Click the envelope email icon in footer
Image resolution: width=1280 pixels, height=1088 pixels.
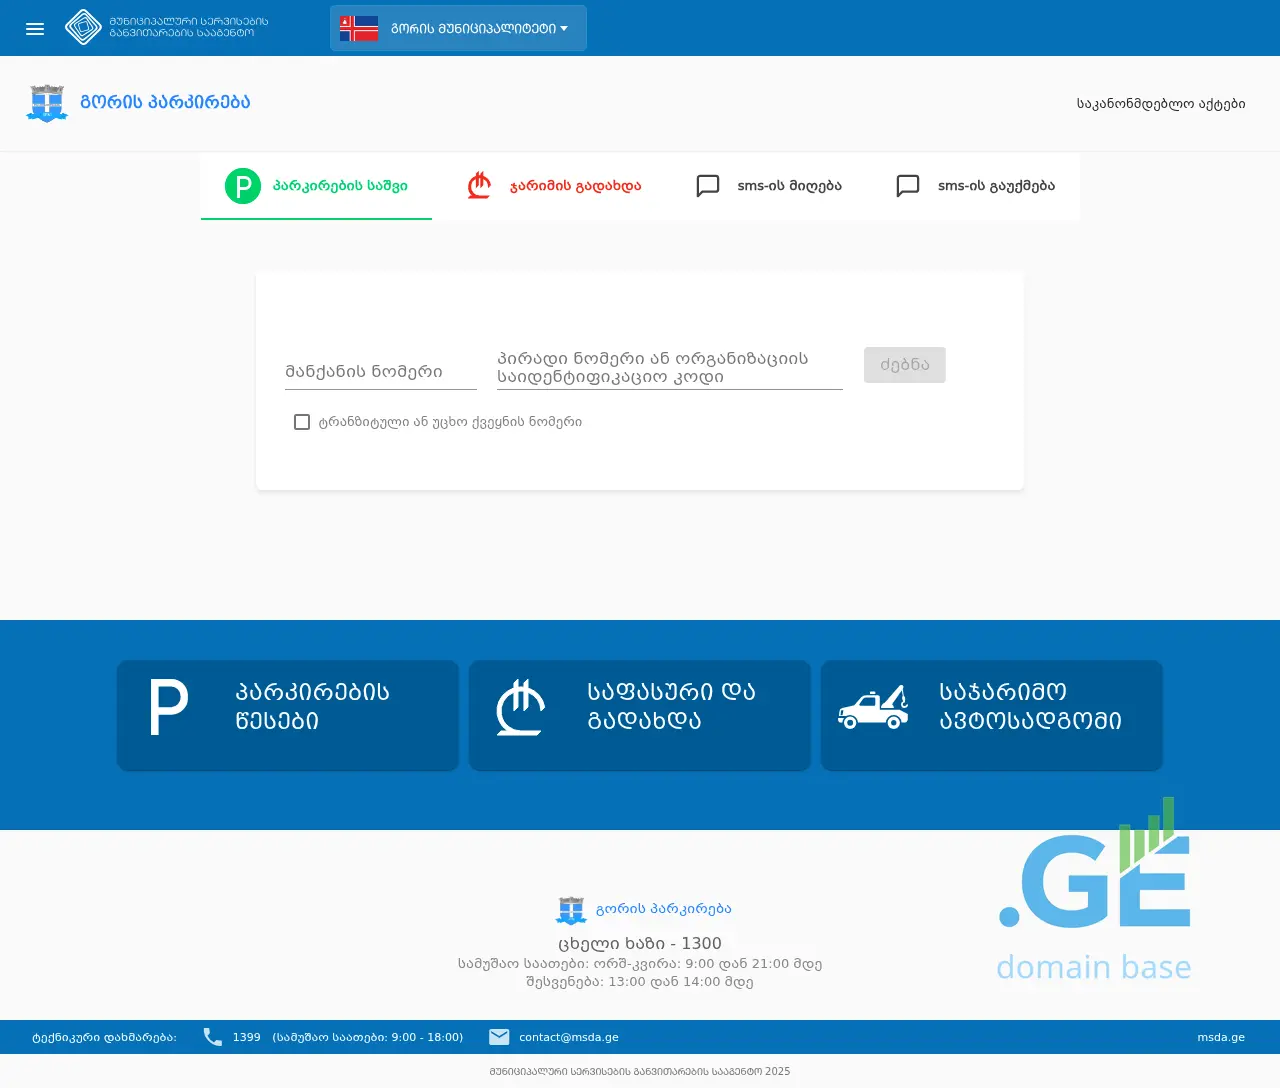click(499, 1037)
